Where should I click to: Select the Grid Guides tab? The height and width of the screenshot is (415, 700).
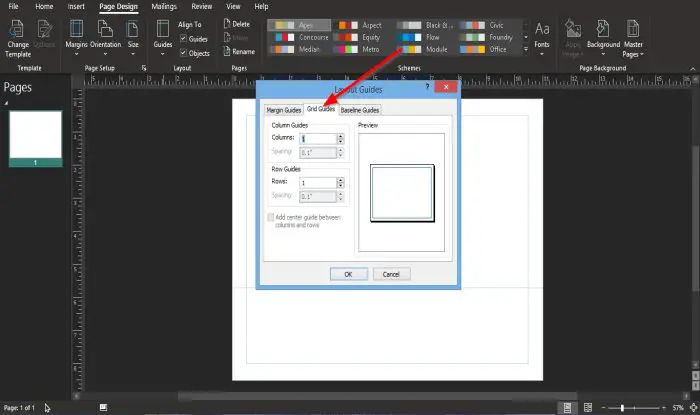321,109
